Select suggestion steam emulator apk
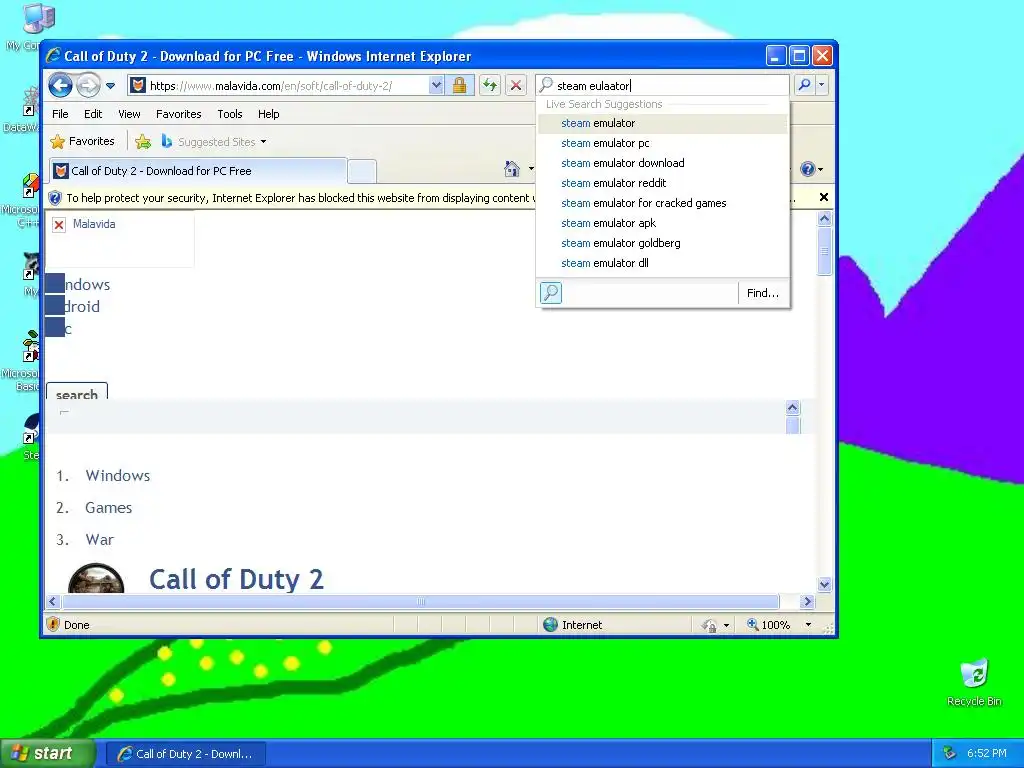Viewport: 1024px width, 768px height. 662,223
